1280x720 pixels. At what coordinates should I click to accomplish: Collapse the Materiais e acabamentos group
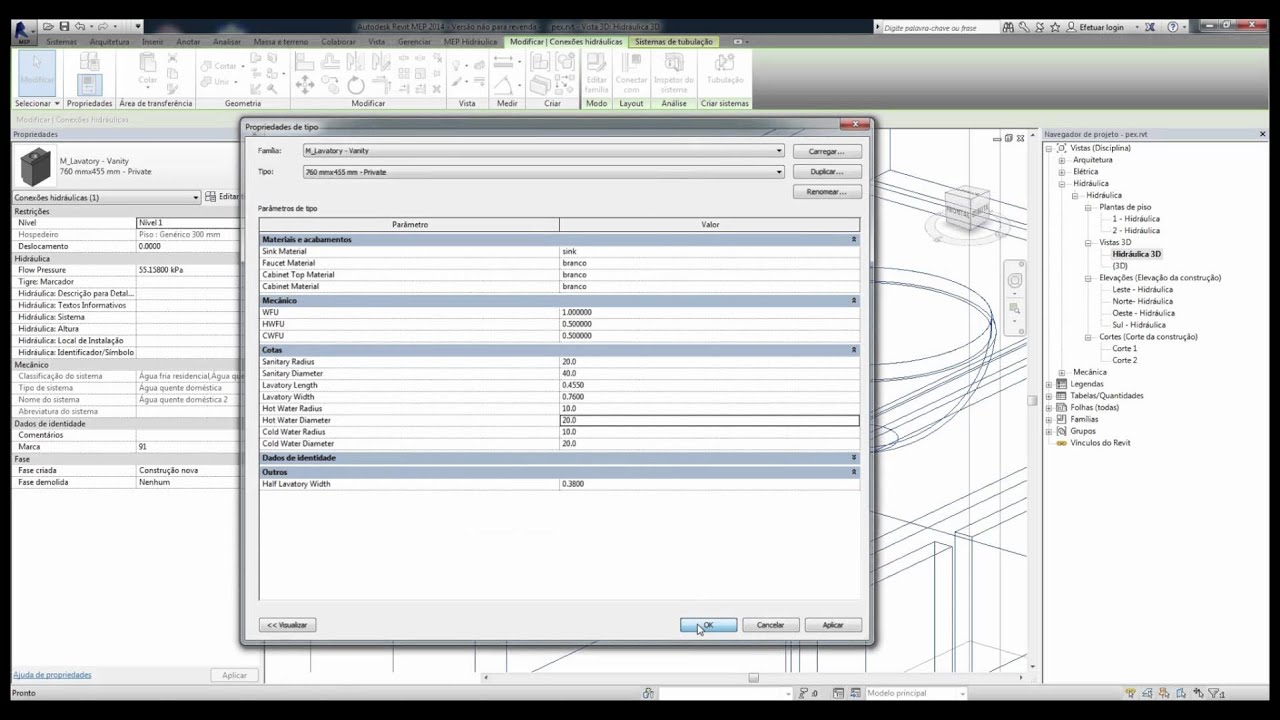(853, 240)
